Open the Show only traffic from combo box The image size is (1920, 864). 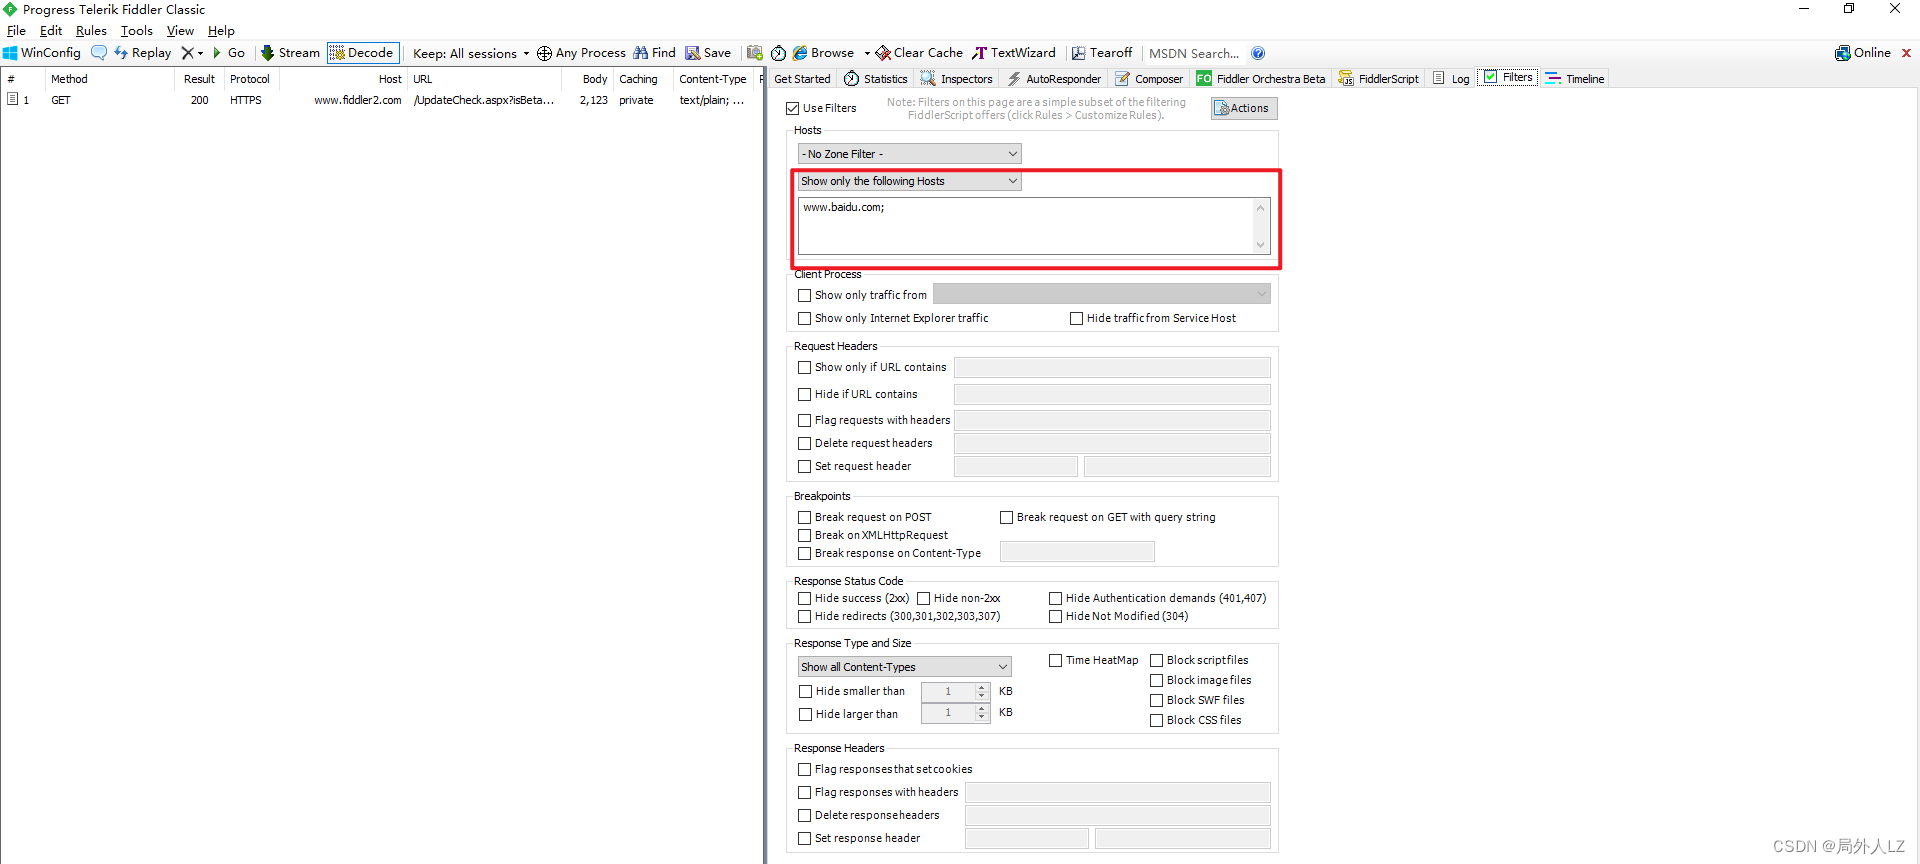[x=1102, y=294]
